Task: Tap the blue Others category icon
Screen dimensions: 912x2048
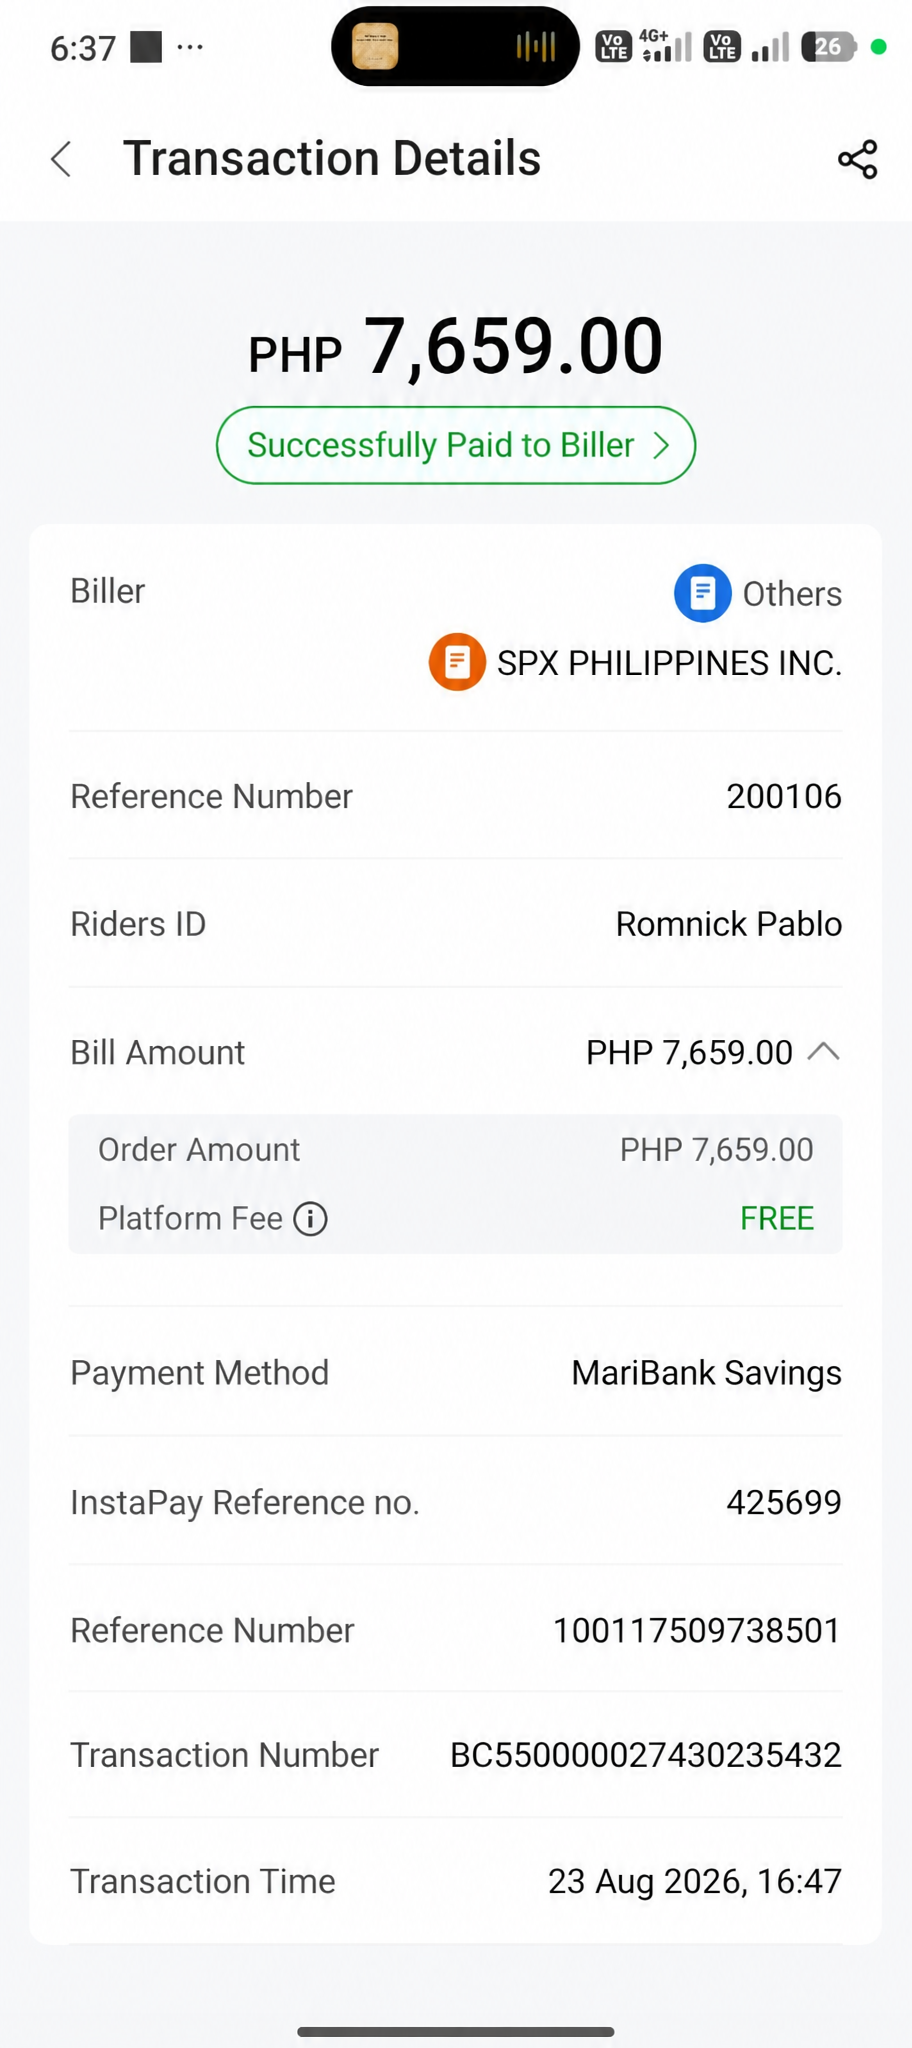Action: tap(702, 593)
